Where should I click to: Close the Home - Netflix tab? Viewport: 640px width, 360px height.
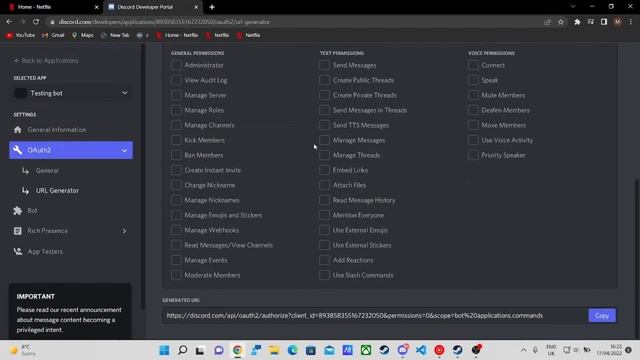click(97, 7)
